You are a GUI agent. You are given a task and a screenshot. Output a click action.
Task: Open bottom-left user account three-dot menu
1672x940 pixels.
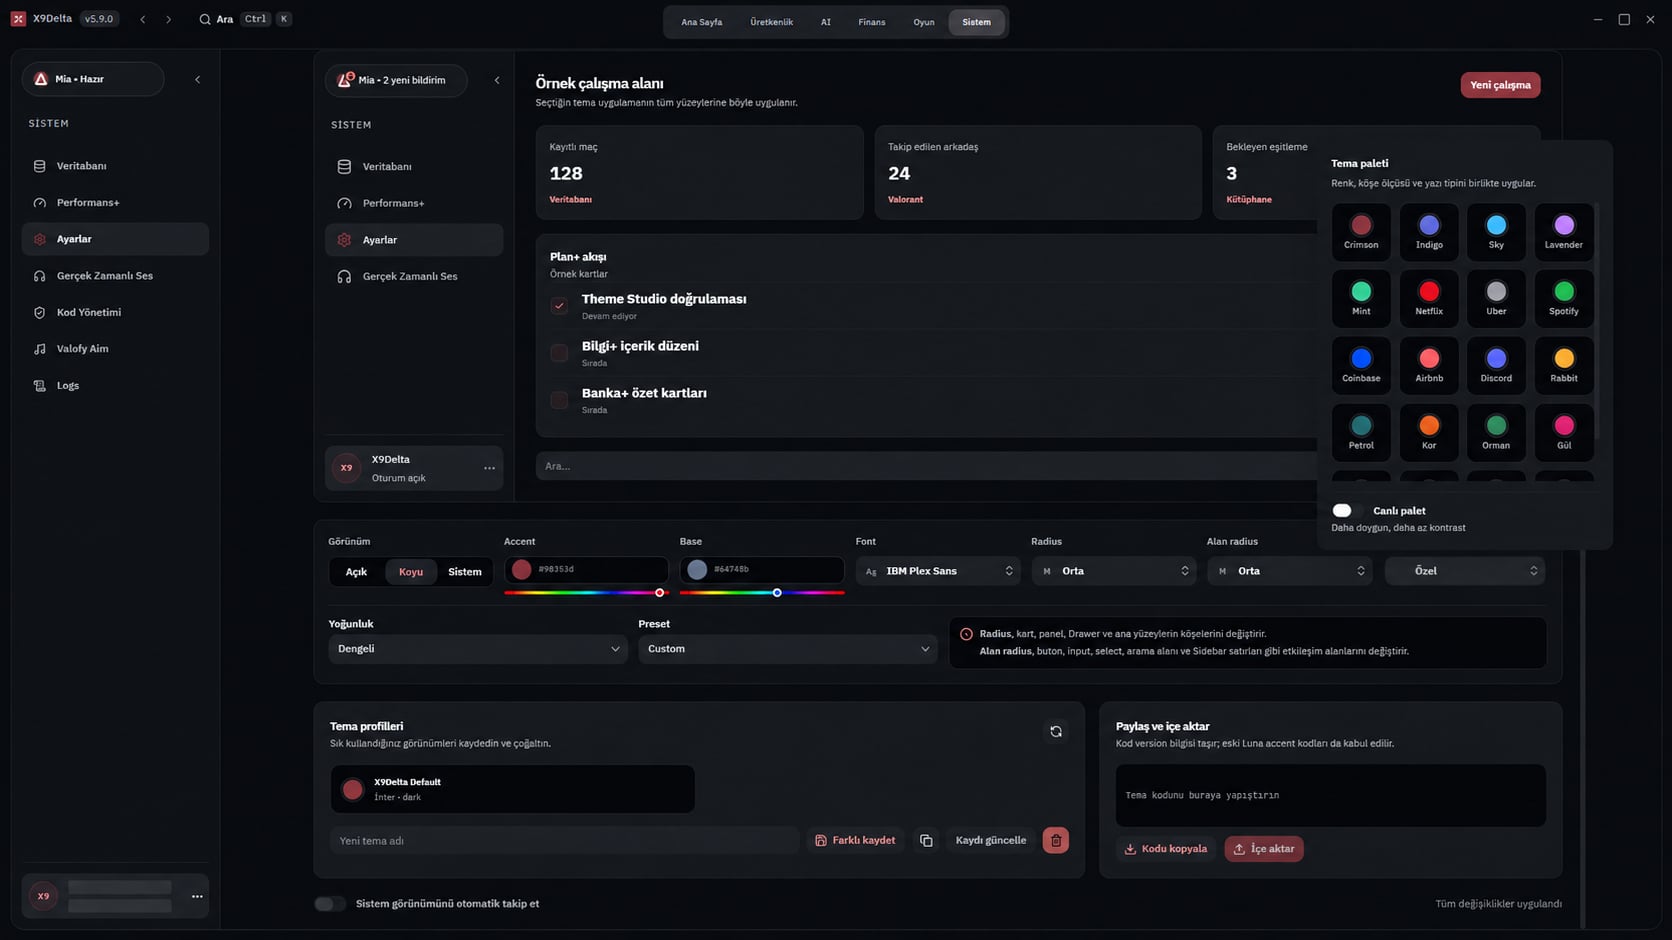(x=197, y=896)
